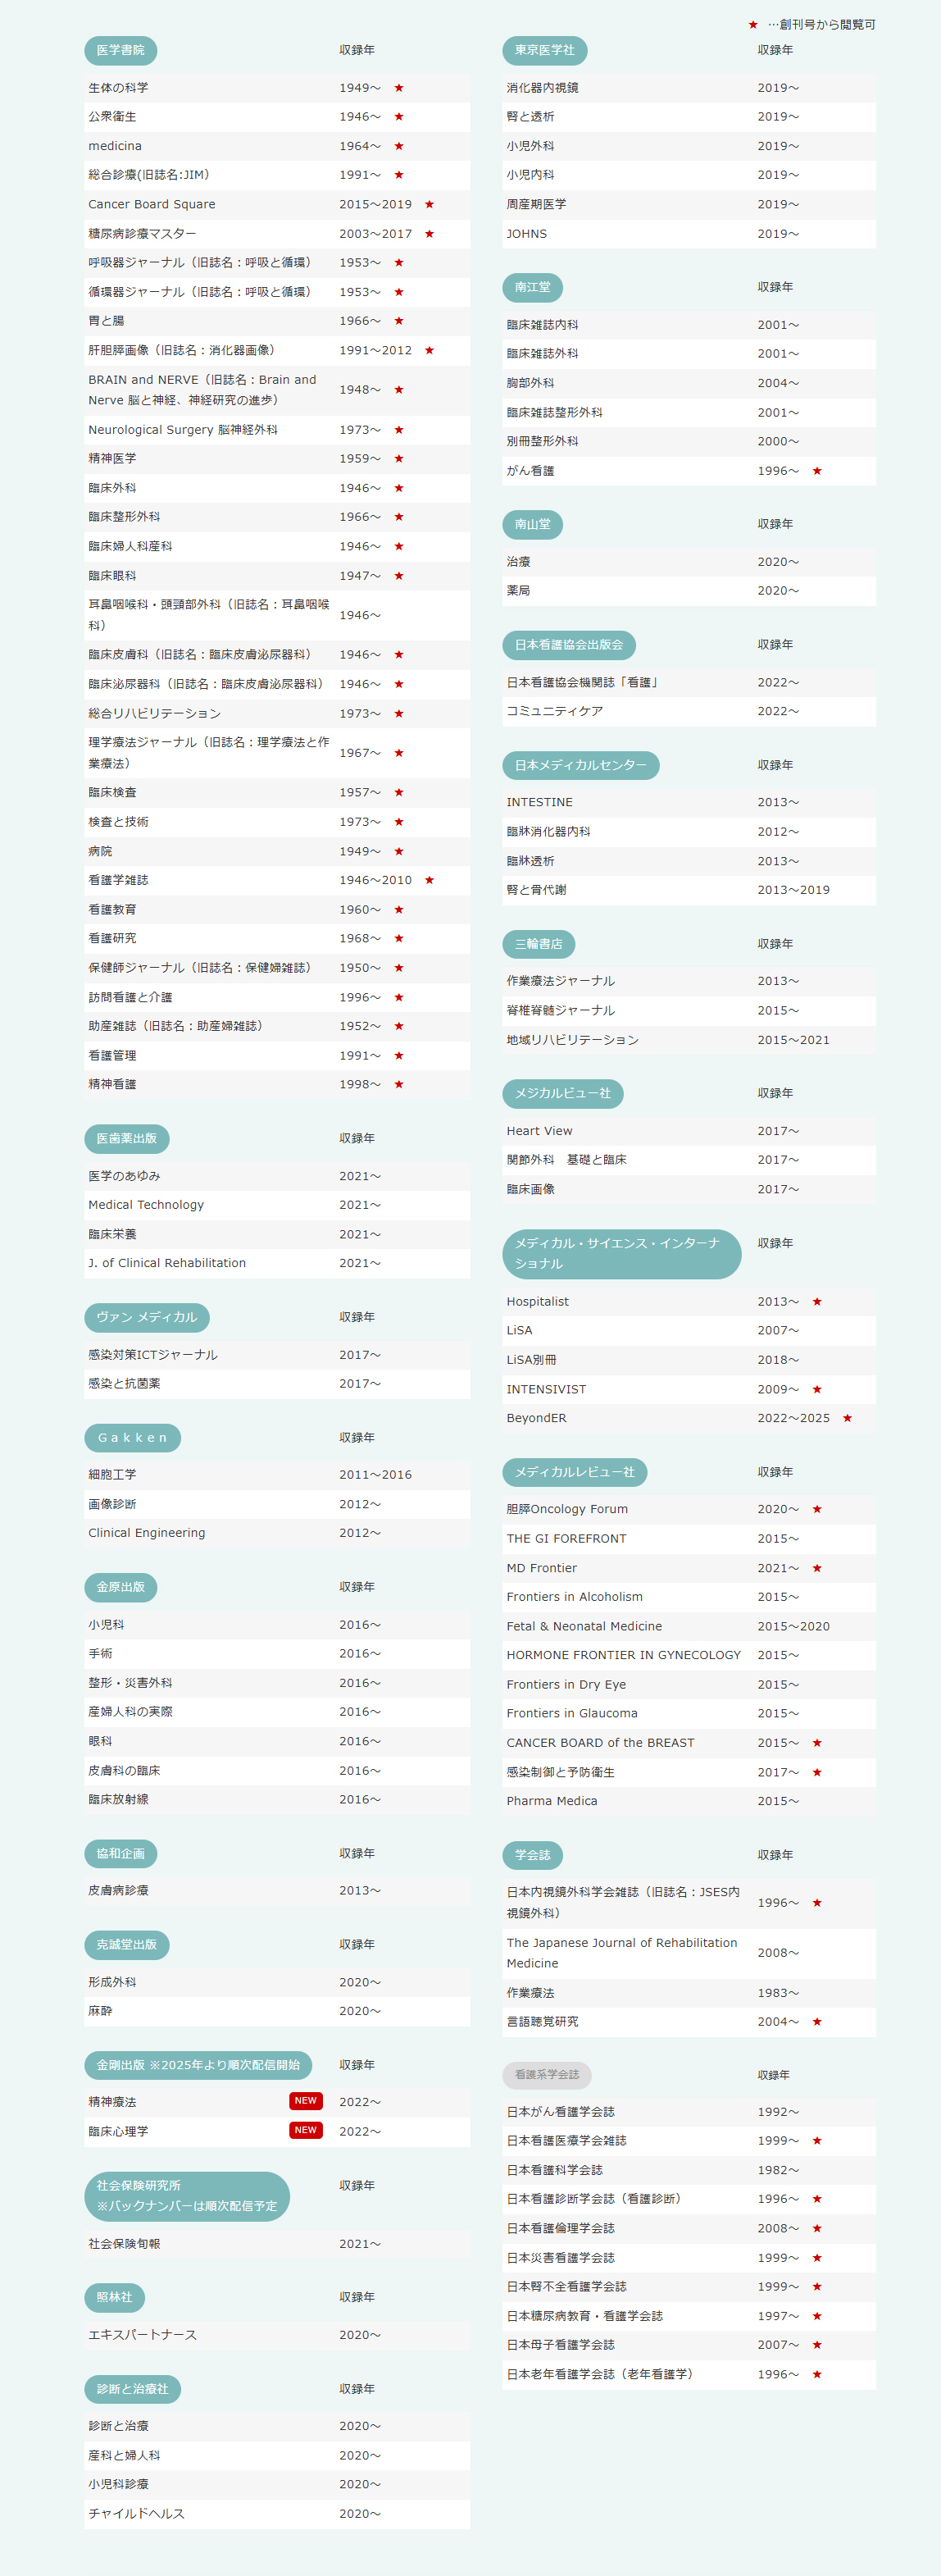Click コミュニティケア journal title
The image size is (941, 2576).
click(554, 711)
